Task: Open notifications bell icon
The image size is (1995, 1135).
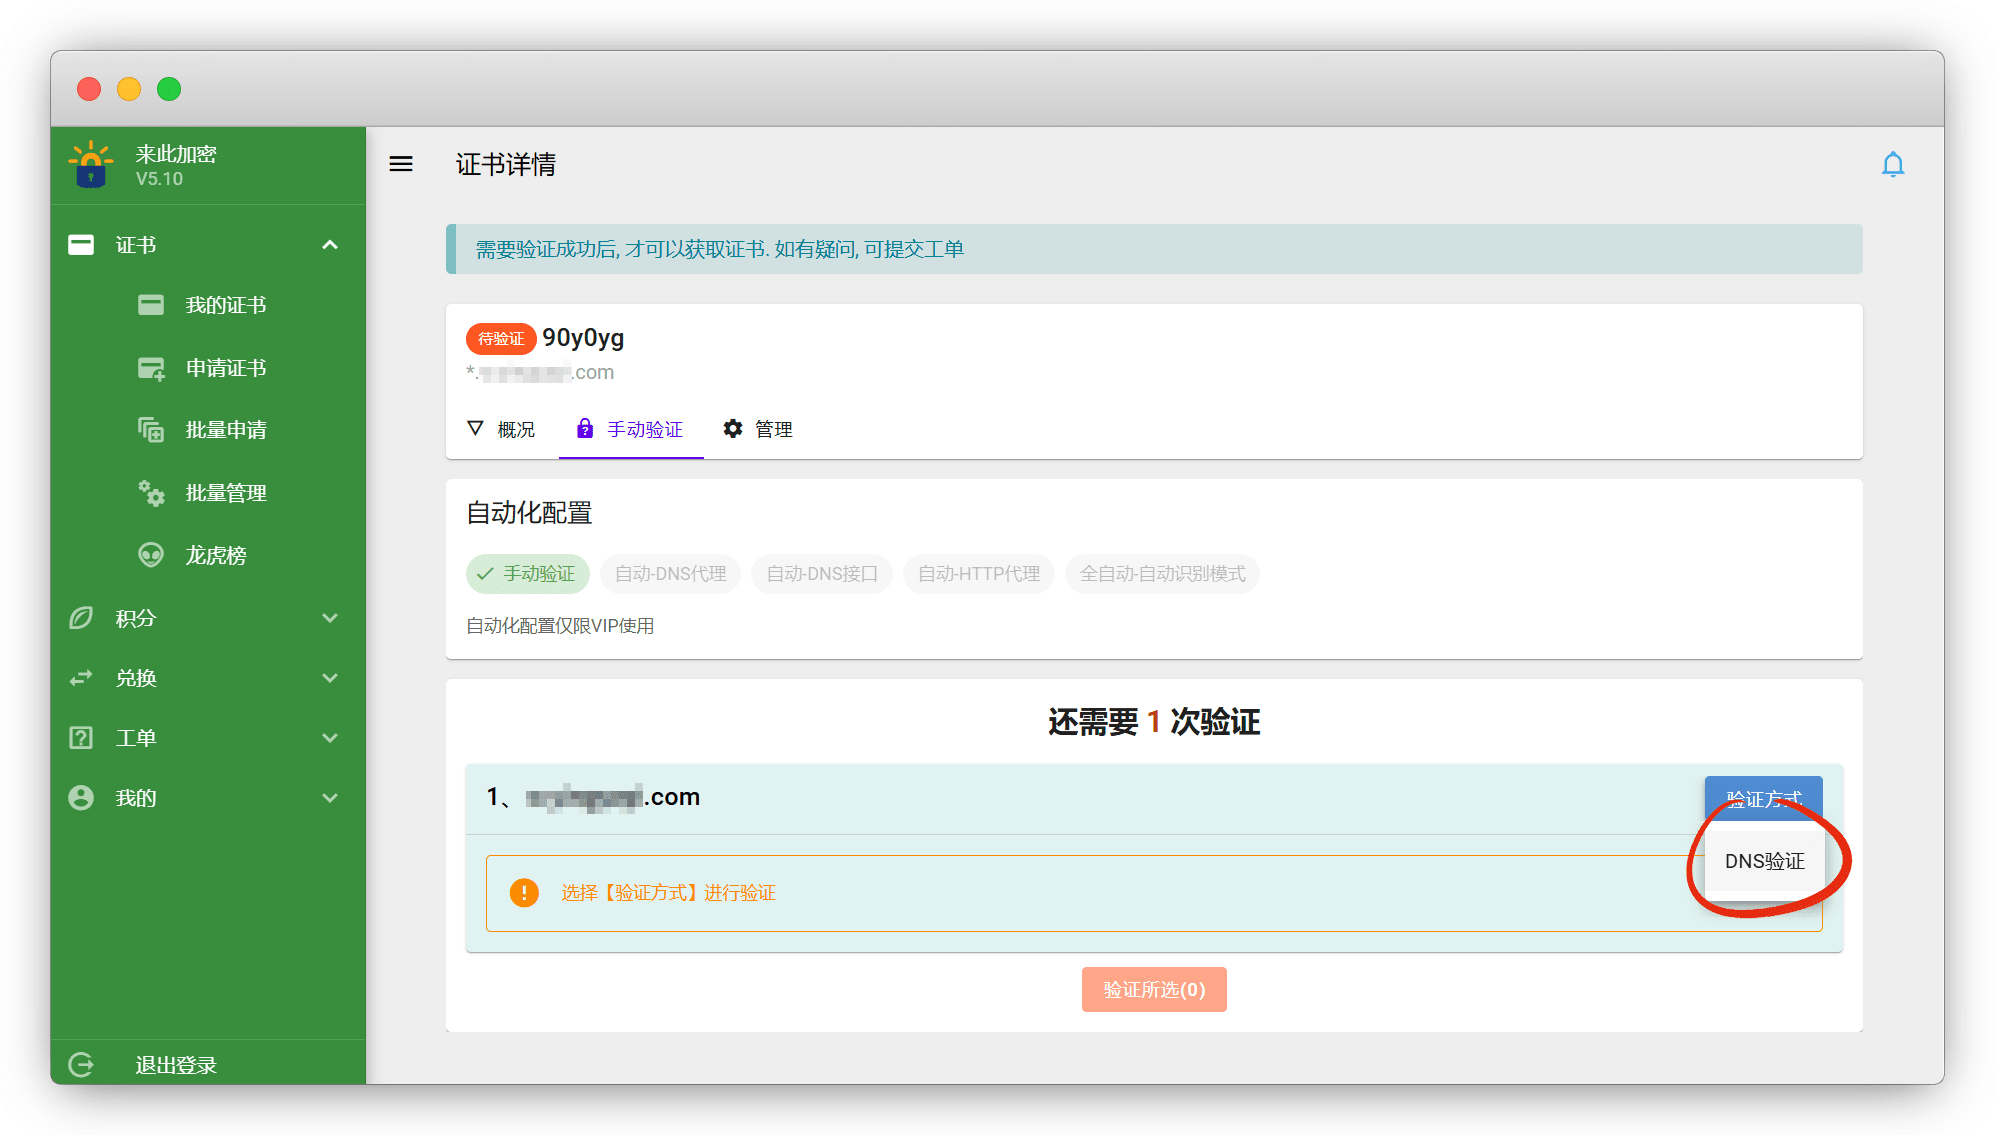Action: (1892, 164)
